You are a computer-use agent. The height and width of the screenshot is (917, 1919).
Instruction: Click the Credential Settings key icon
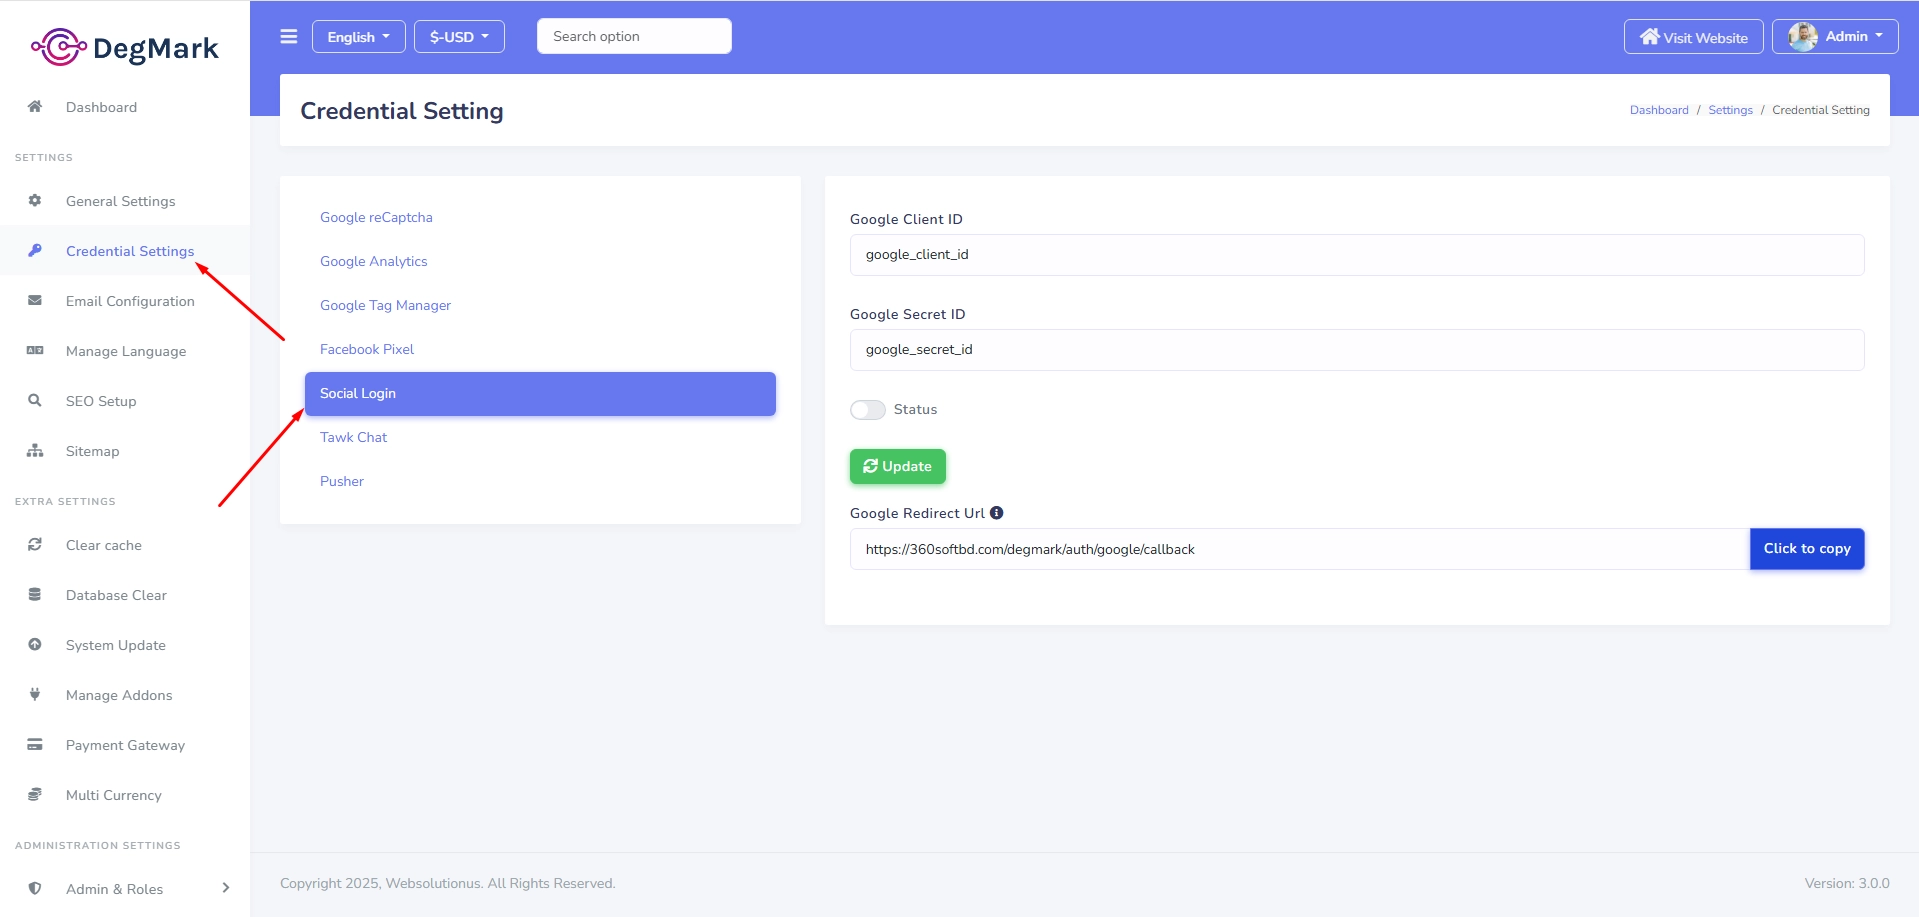pyautogui.click(x=35, y=250)
